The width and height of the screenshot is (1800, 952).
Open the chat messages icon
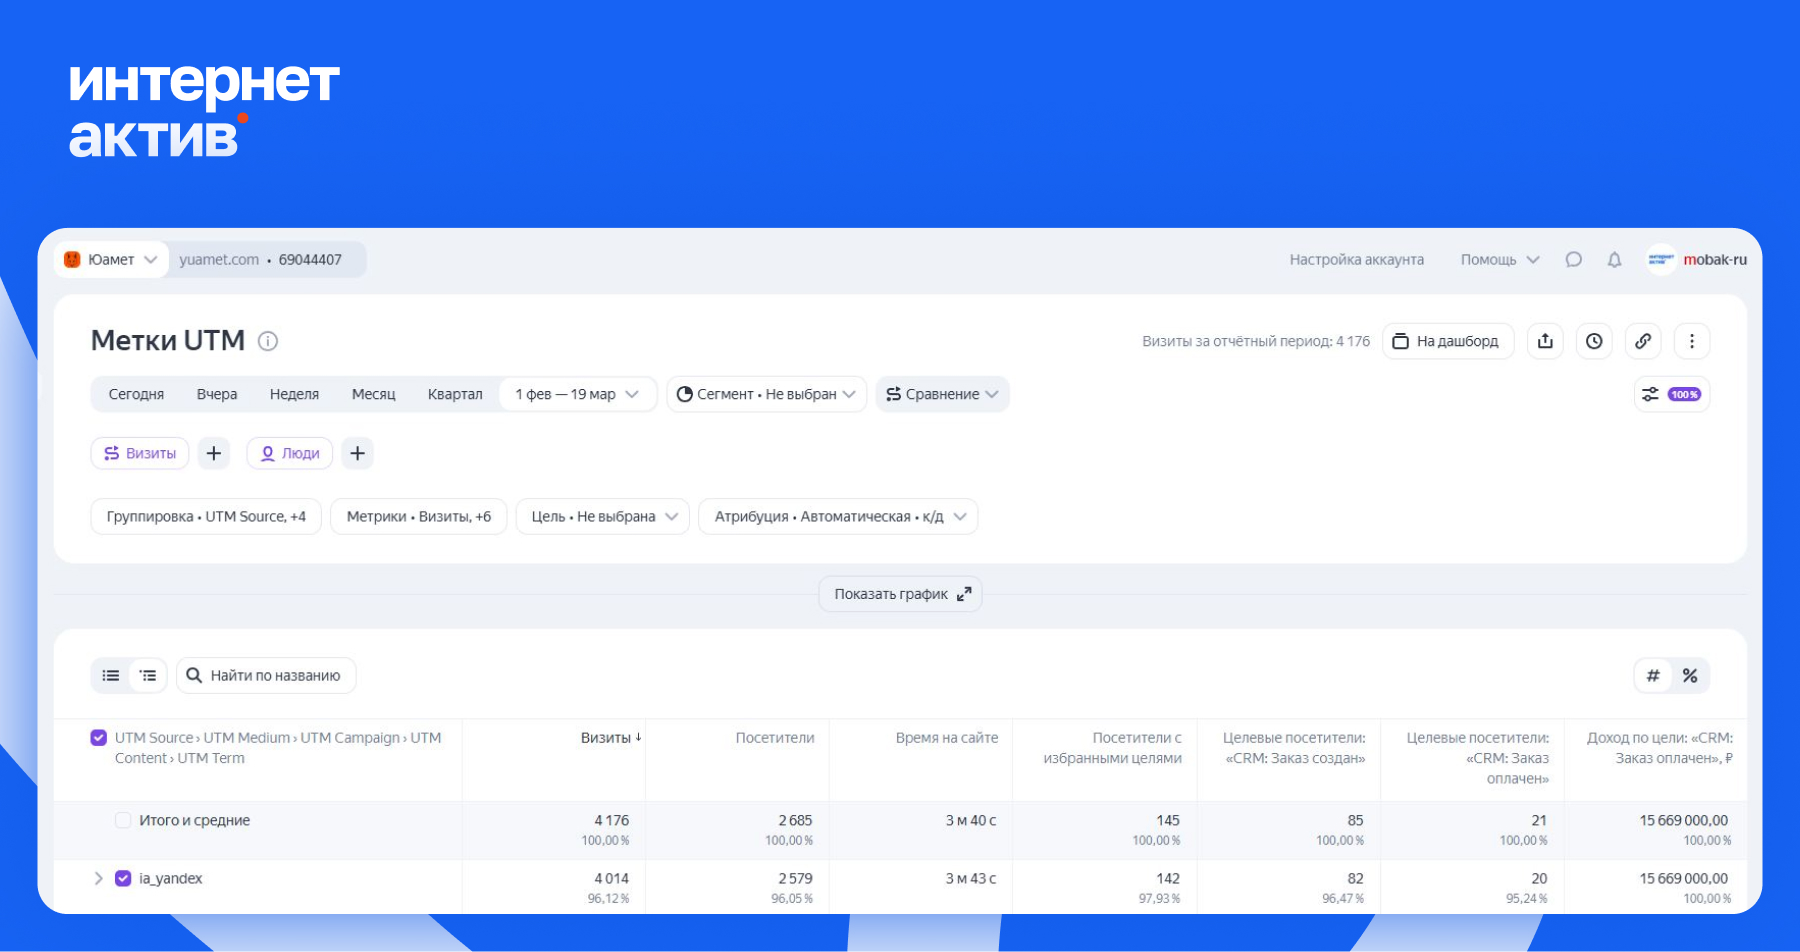[1573, 260]
